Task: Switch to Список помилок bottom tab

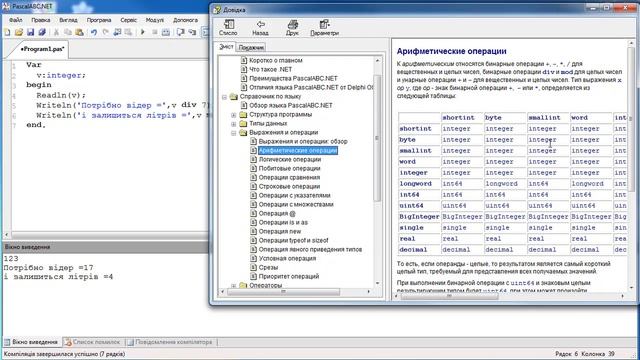Action: point(93,342)
